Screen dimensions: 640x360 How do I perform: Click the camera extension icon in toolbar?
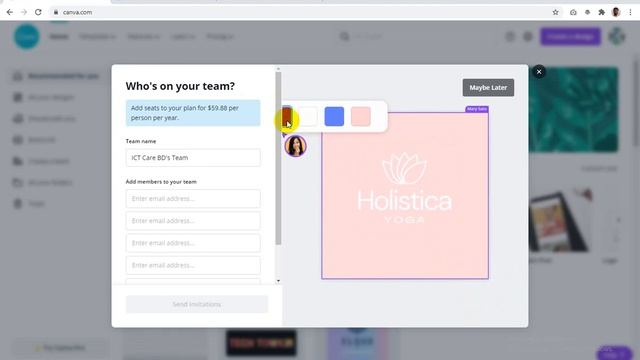coord(573,12)
